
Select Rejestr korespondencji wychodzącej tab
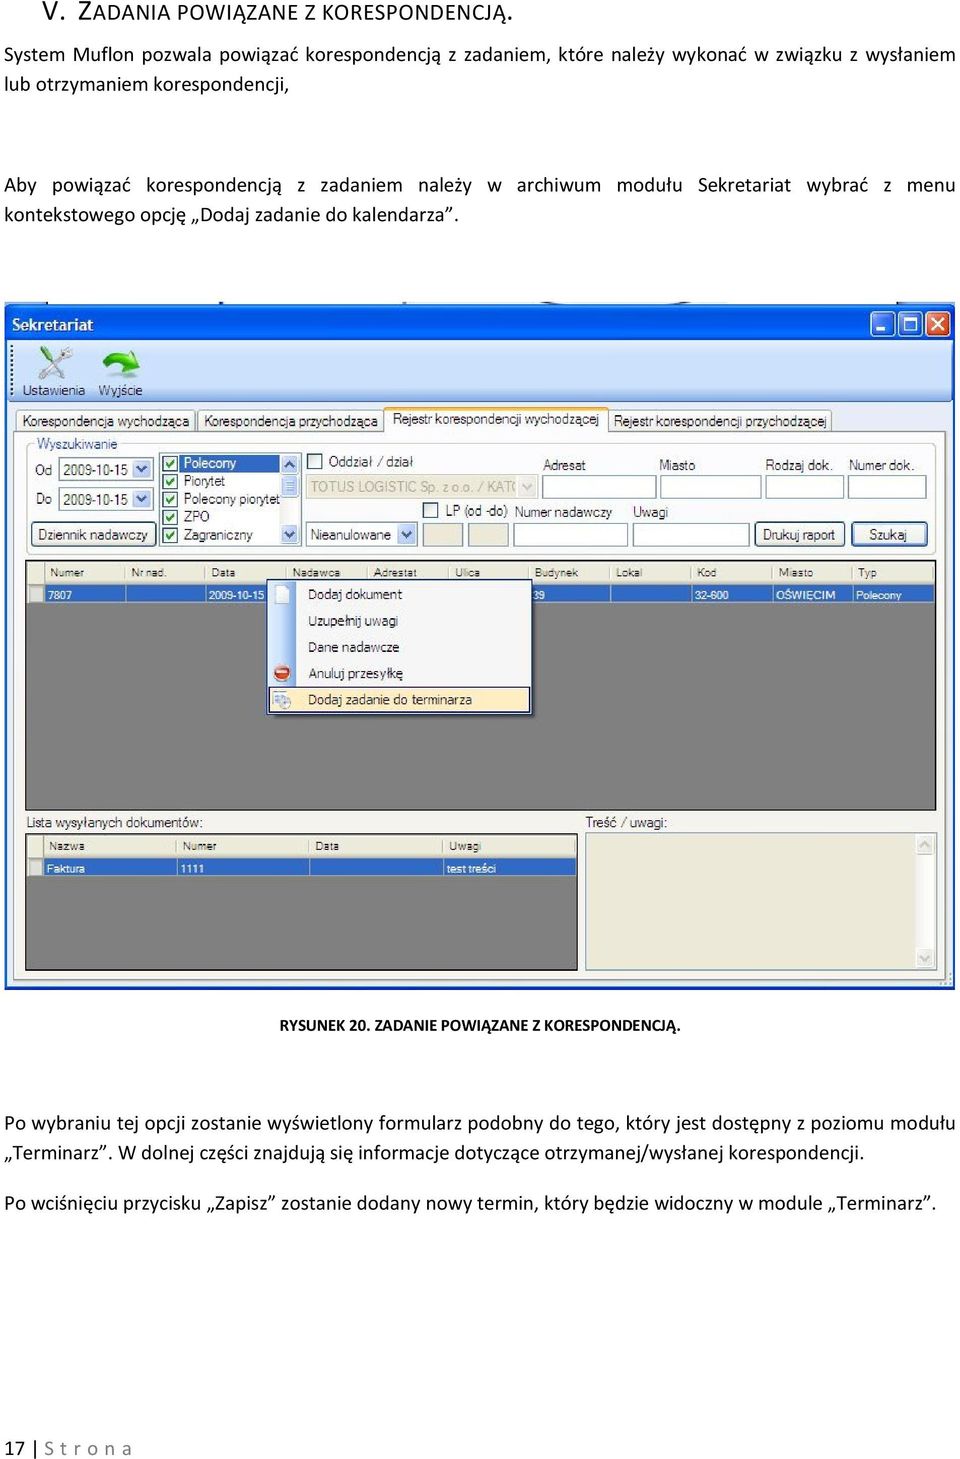496,419
